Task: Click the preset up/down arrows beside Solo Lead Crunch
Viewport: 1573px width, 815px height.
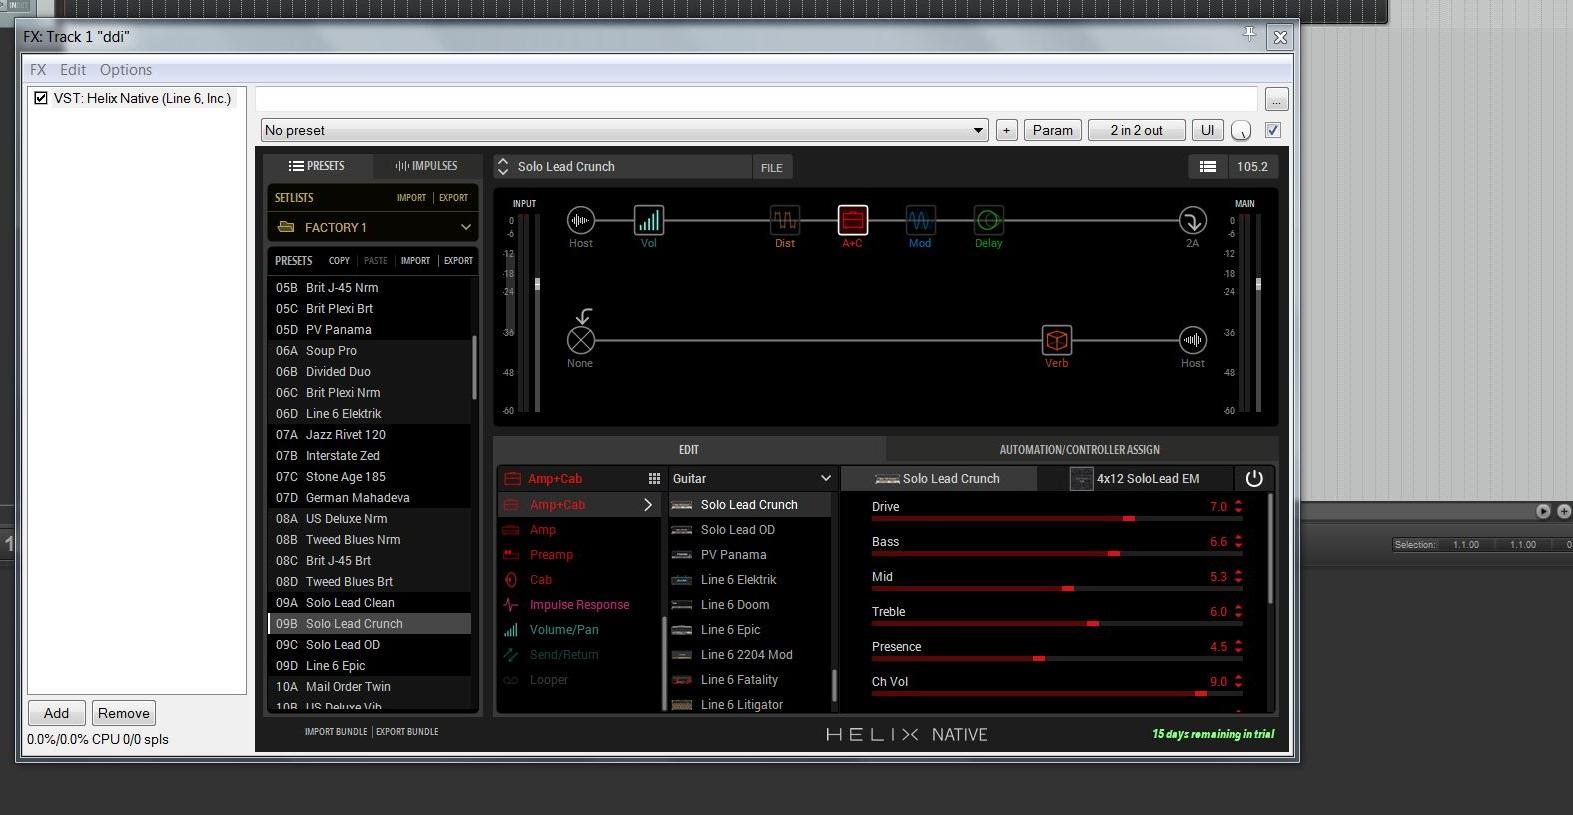Action: point(503,167)
